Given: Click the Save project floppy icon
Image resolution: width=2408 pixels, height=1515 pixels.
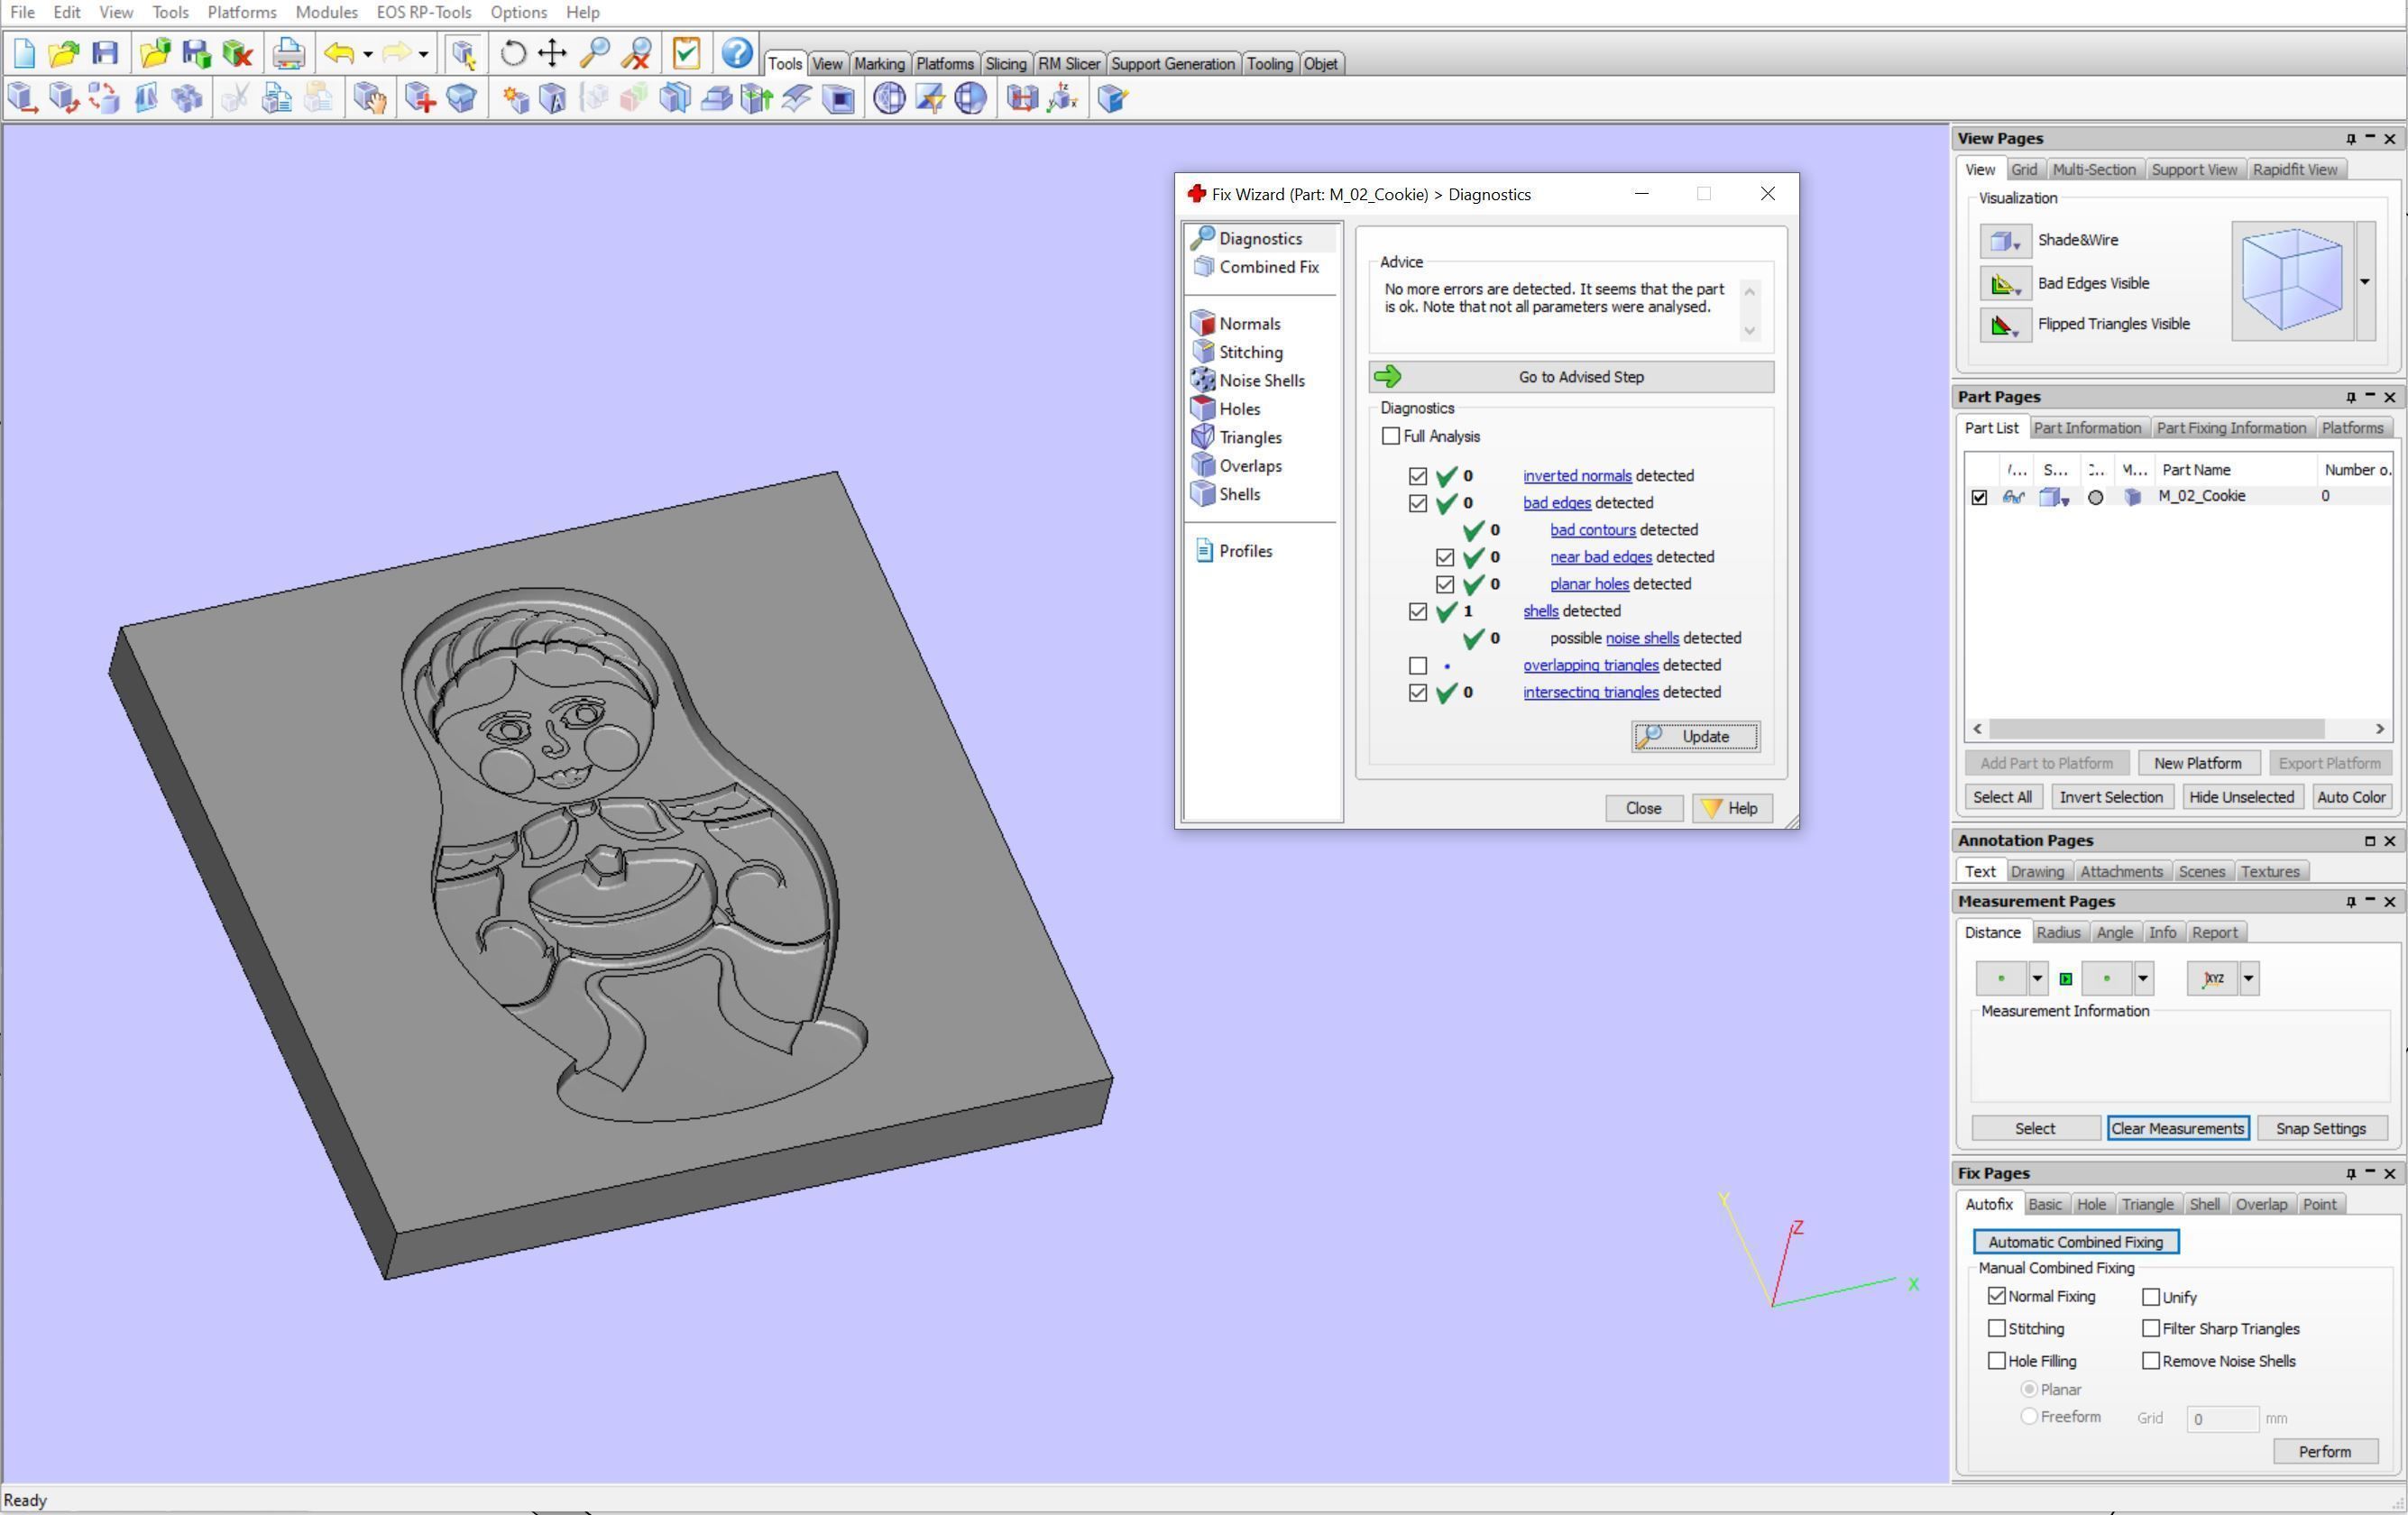Looking at the screenshot, I should tap(105, 53).
